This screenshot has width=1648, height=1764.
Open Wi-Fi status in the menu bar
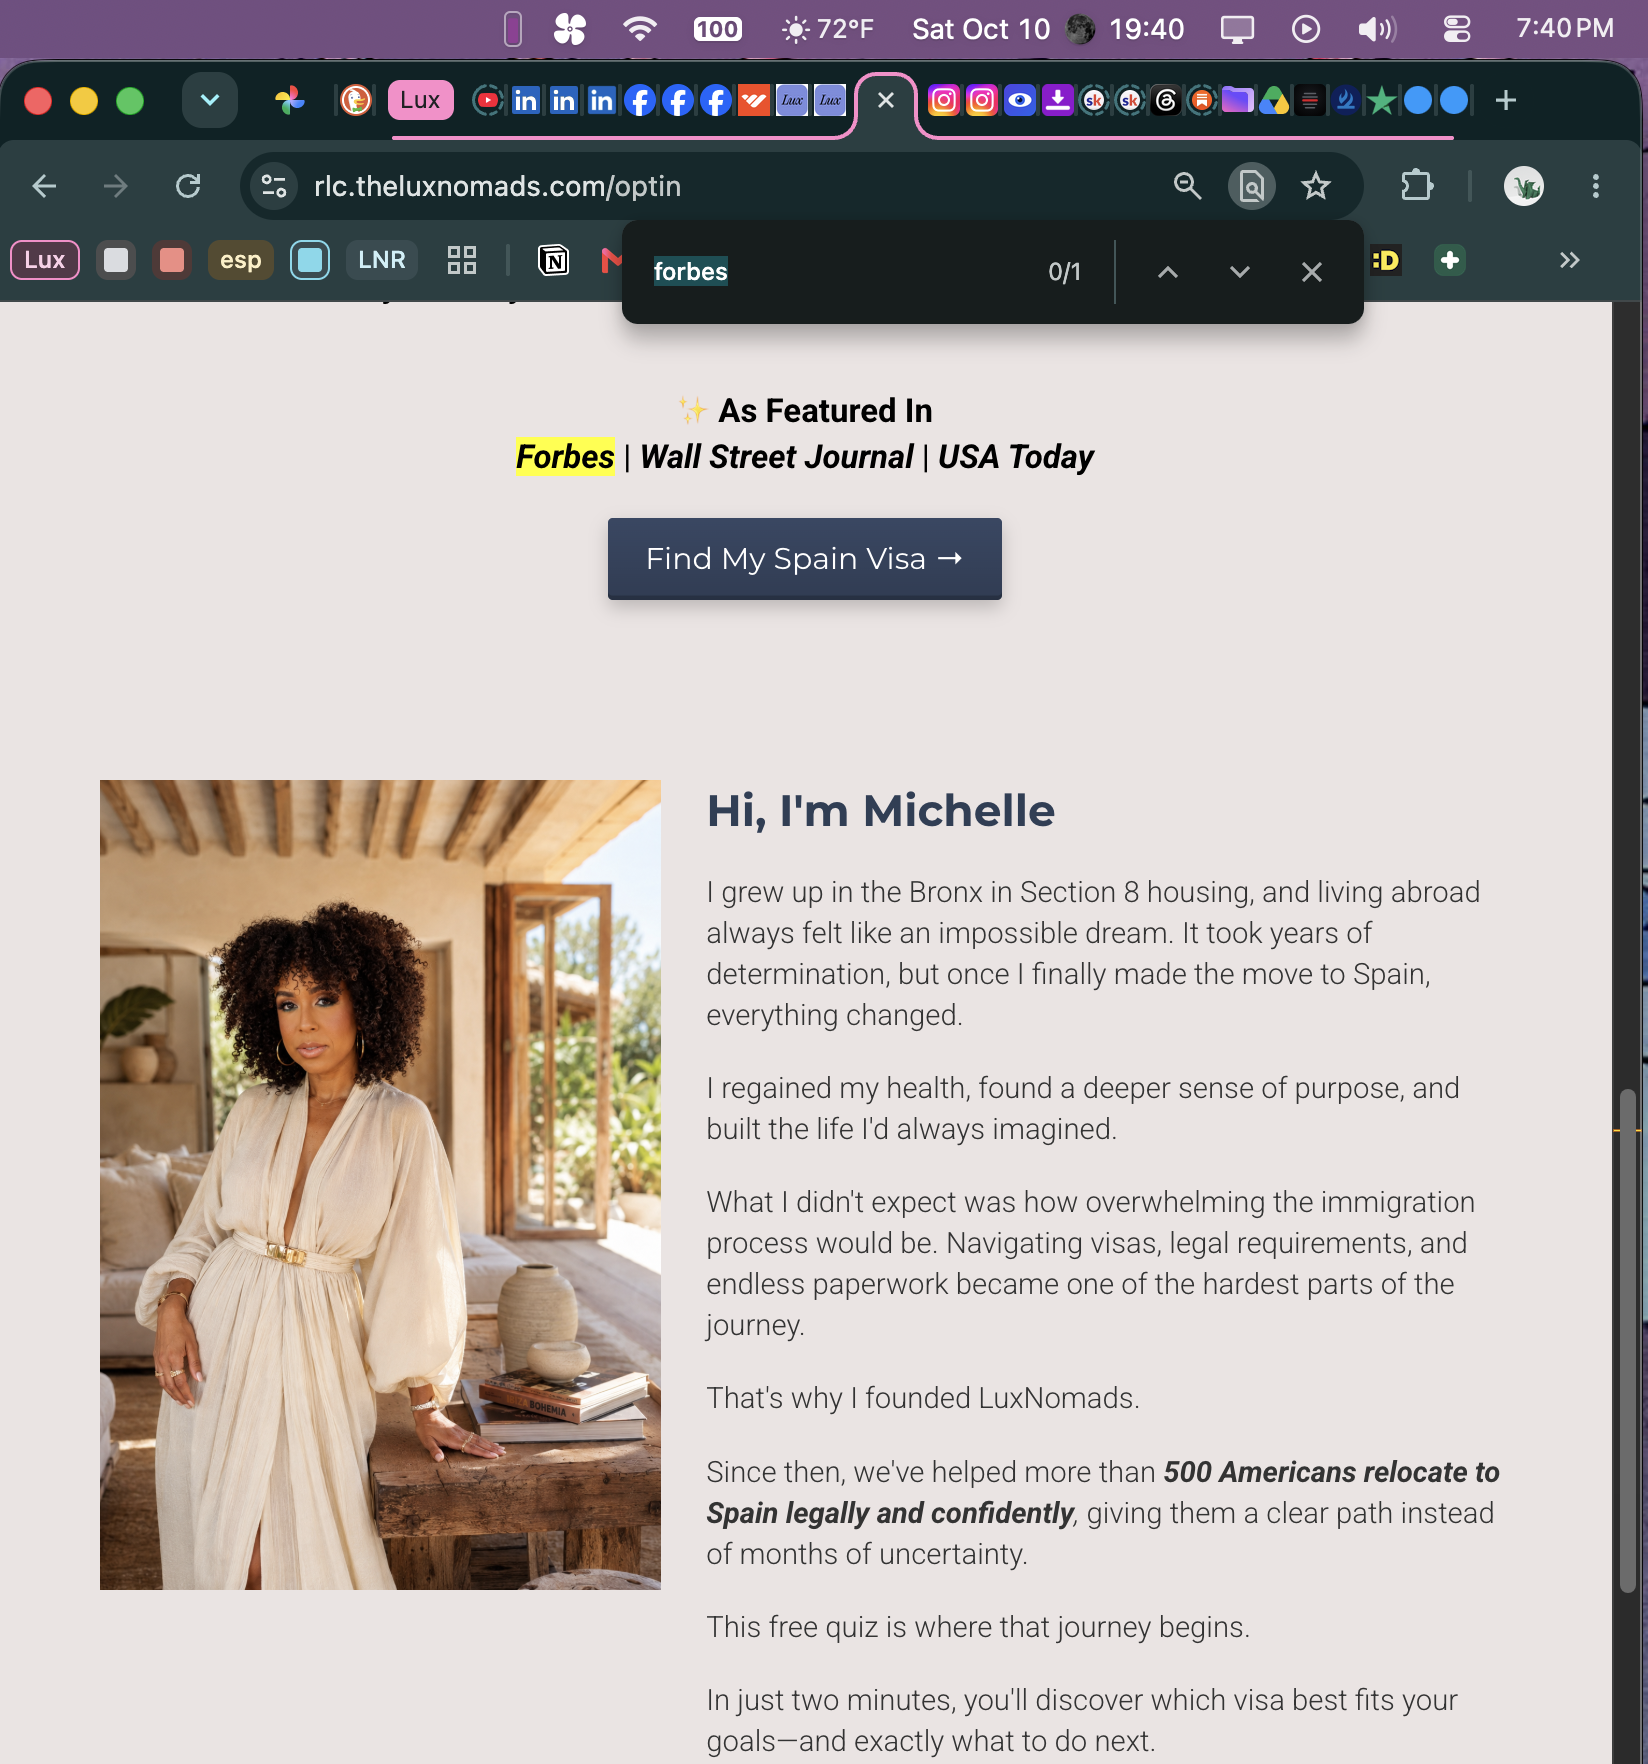(639, 29)
